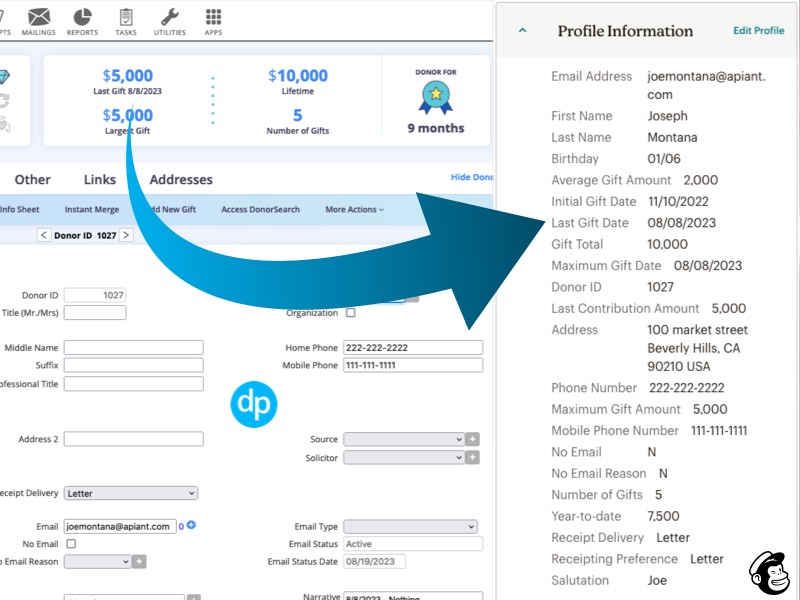Image resolution: width=800 pixels, height=600 pixels.
Task: Go to next donor record arrow
Action: pos(126,235)
